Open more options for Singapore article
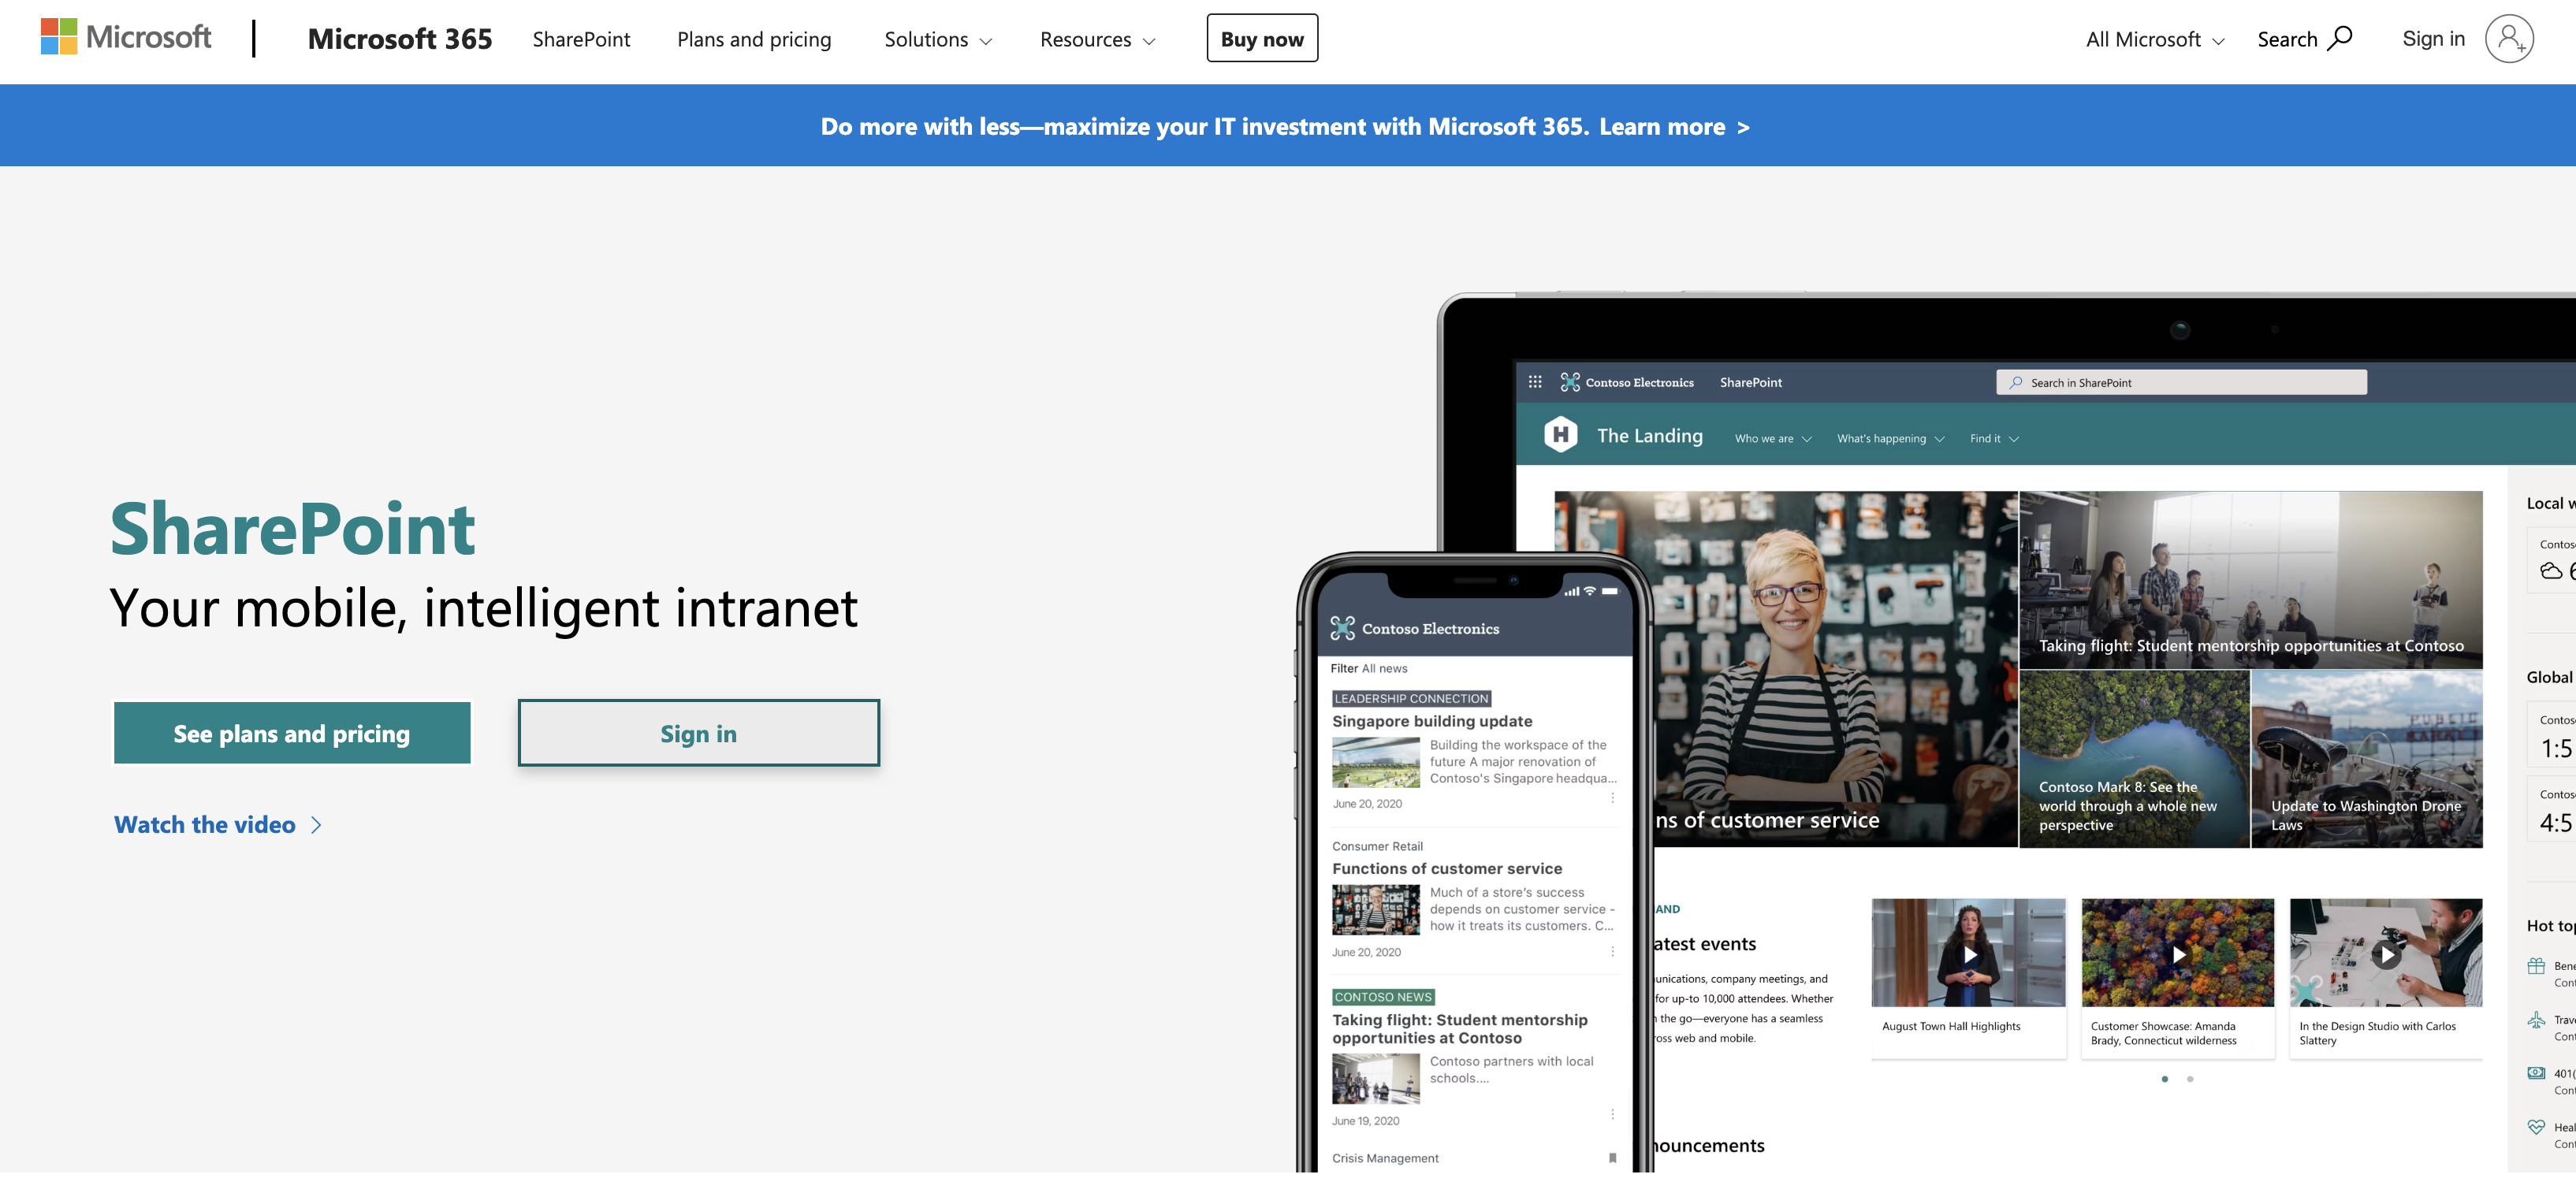This screenshot has width=2576, height=1204. pos(1612,798)
